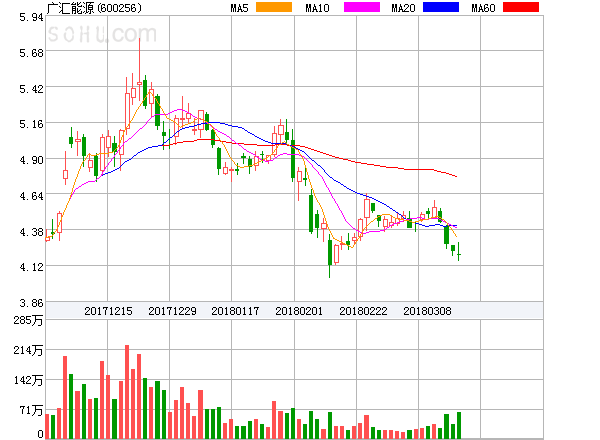Screen dimensions: 600x440
Task: Click the 20180222 date label
Action: [x=363, y=311]
